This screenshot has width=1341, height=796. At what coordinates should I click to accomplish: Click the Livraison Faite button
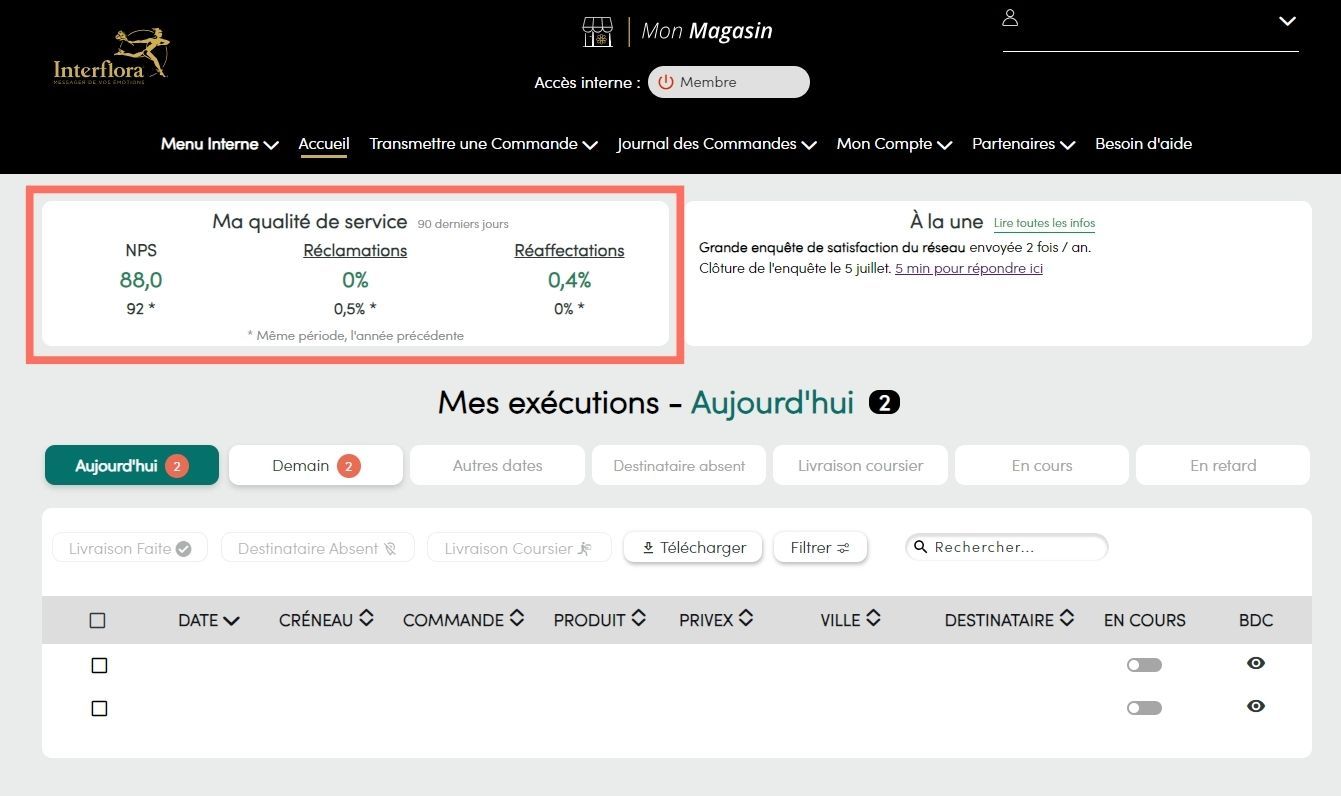pyautogui.click(x=130, y=548)
